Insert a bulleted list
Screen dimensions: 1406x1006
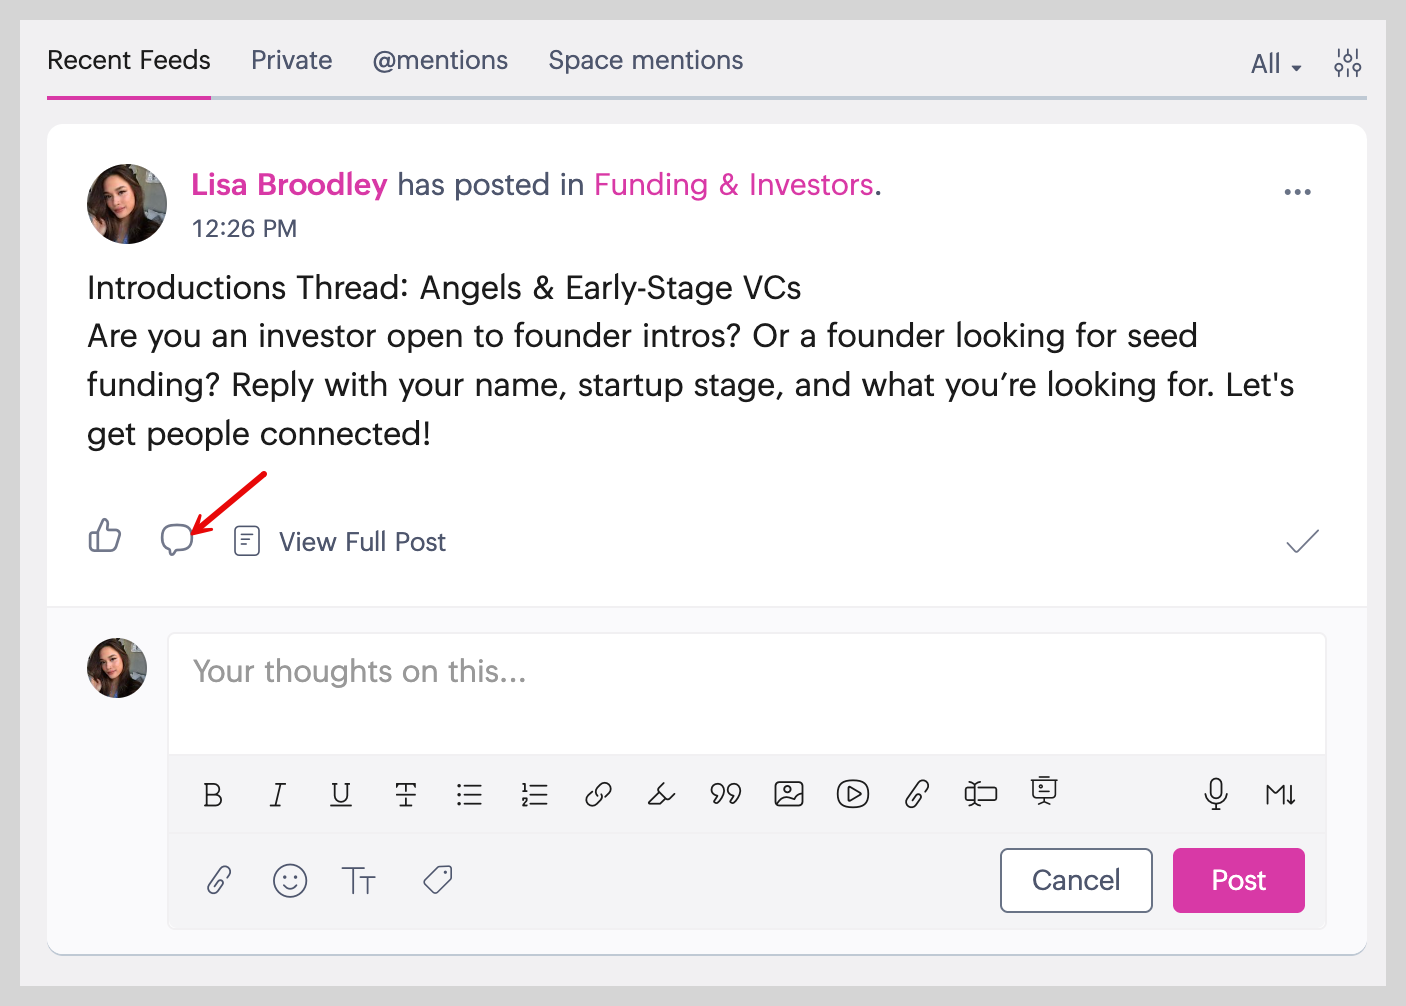coord(469,795)
